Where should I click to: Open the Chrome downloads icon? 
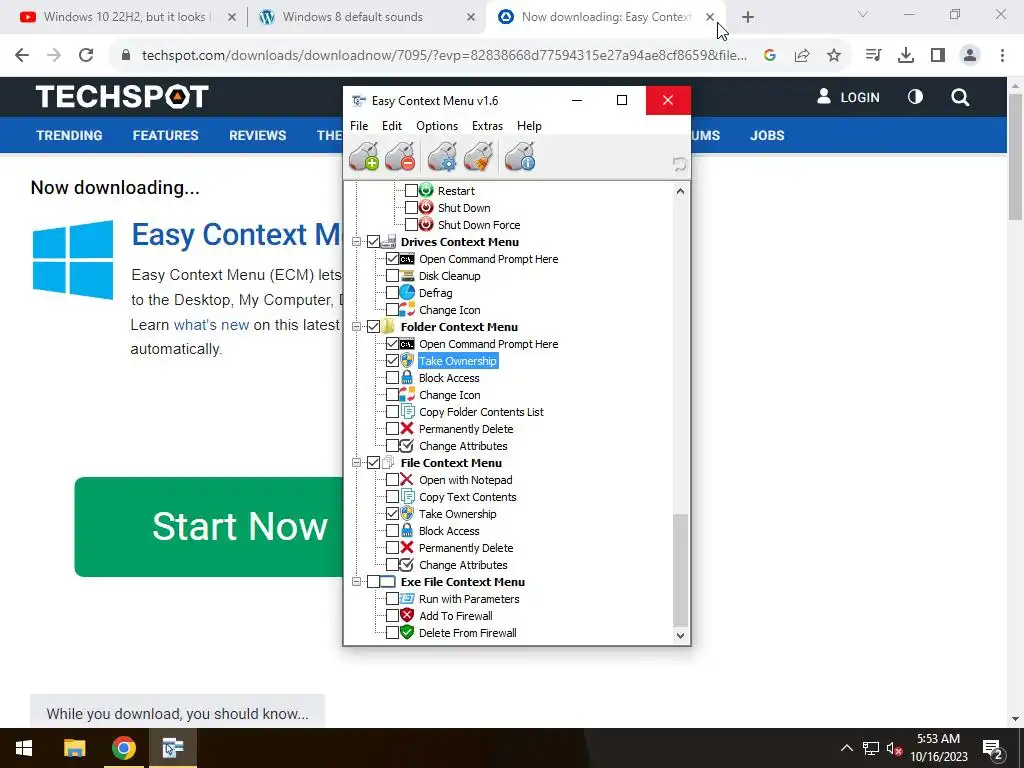click(906, 56)
